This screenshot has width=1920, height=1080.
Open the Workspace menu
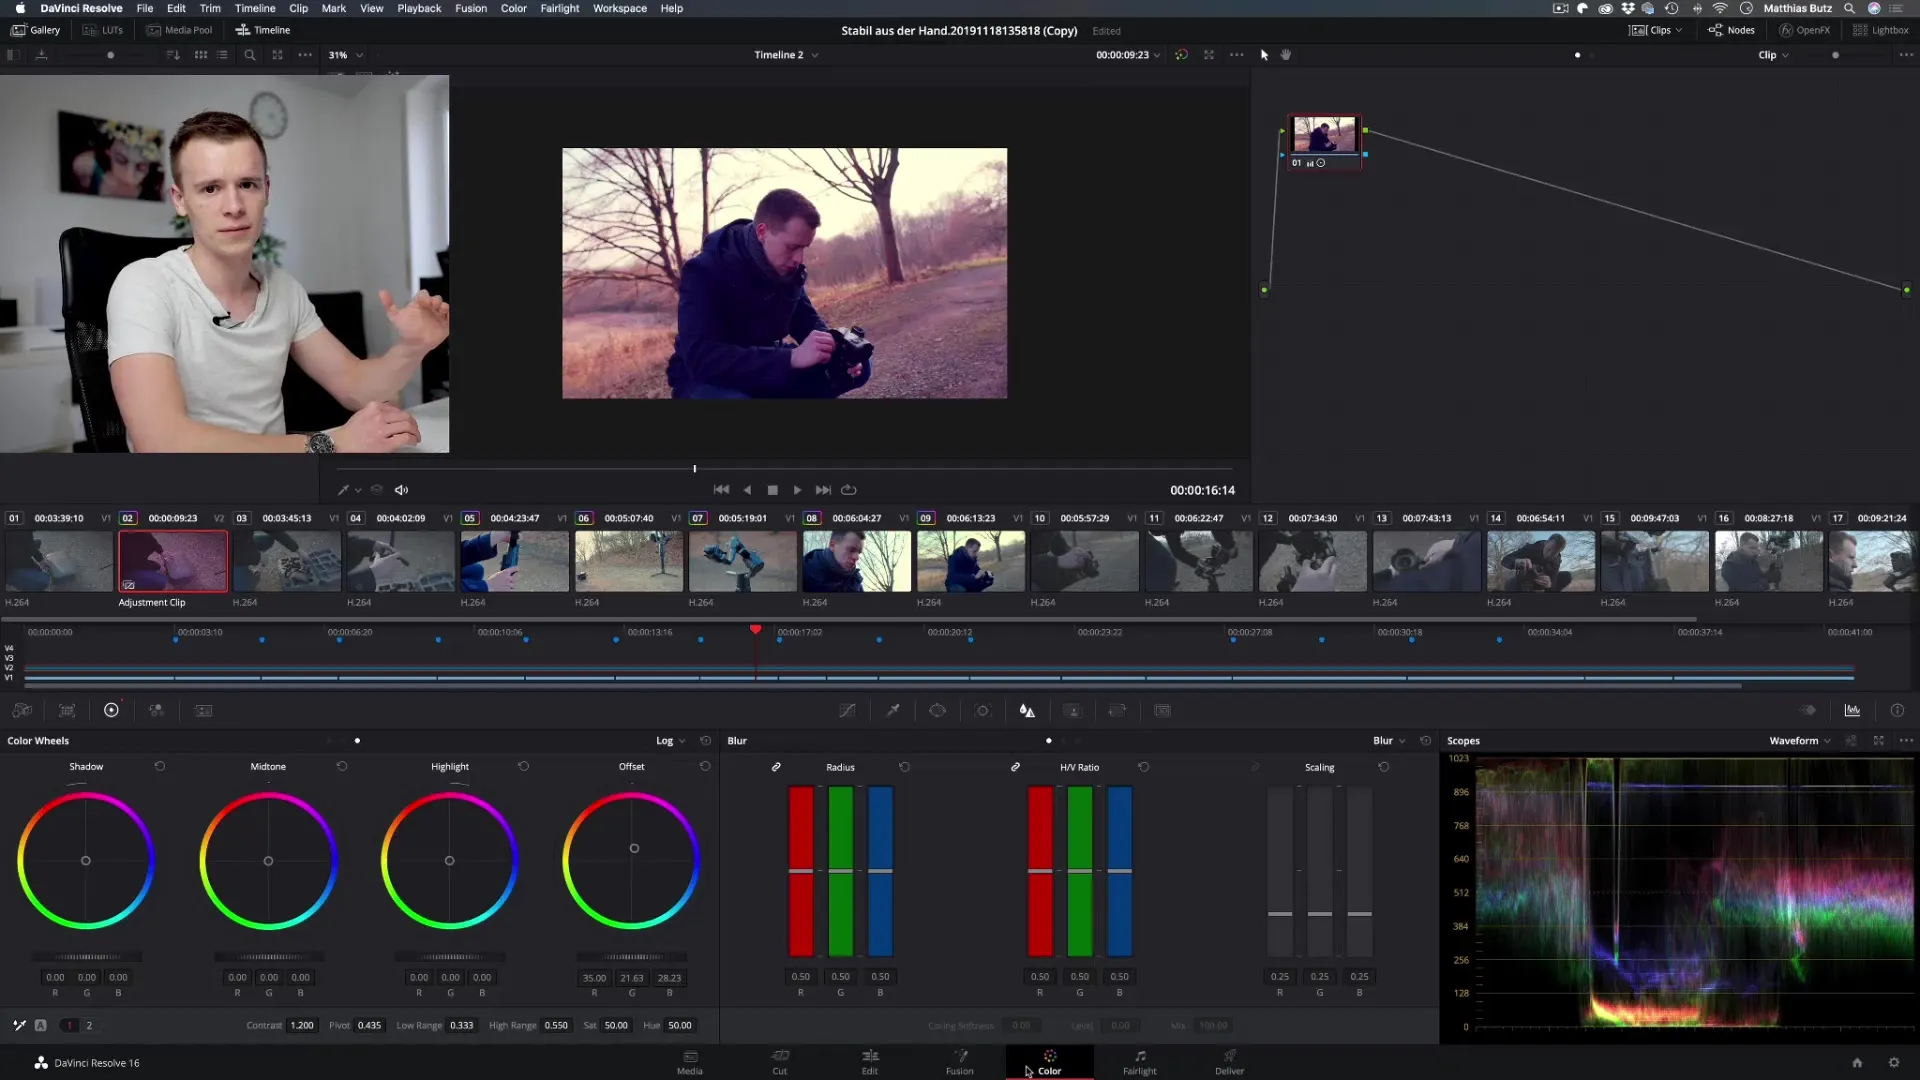pyautogui.click(x=620, y=8)
